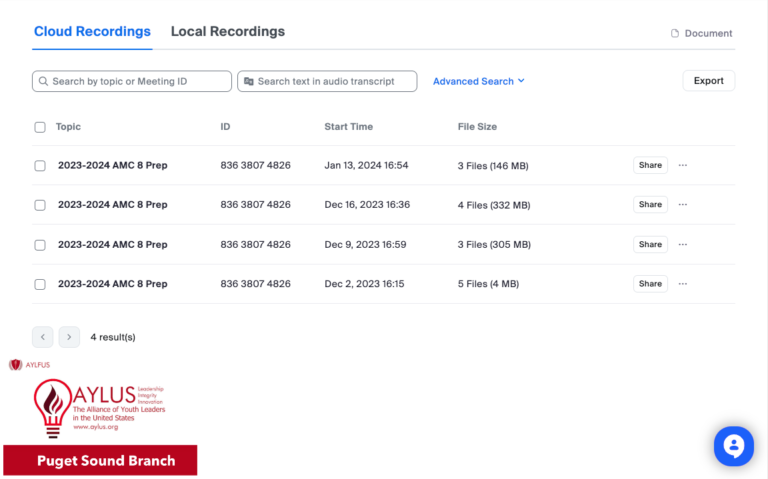
Task: Check the Dec 9, 2023 recording checkbox
Action: (x=40, y=245)
